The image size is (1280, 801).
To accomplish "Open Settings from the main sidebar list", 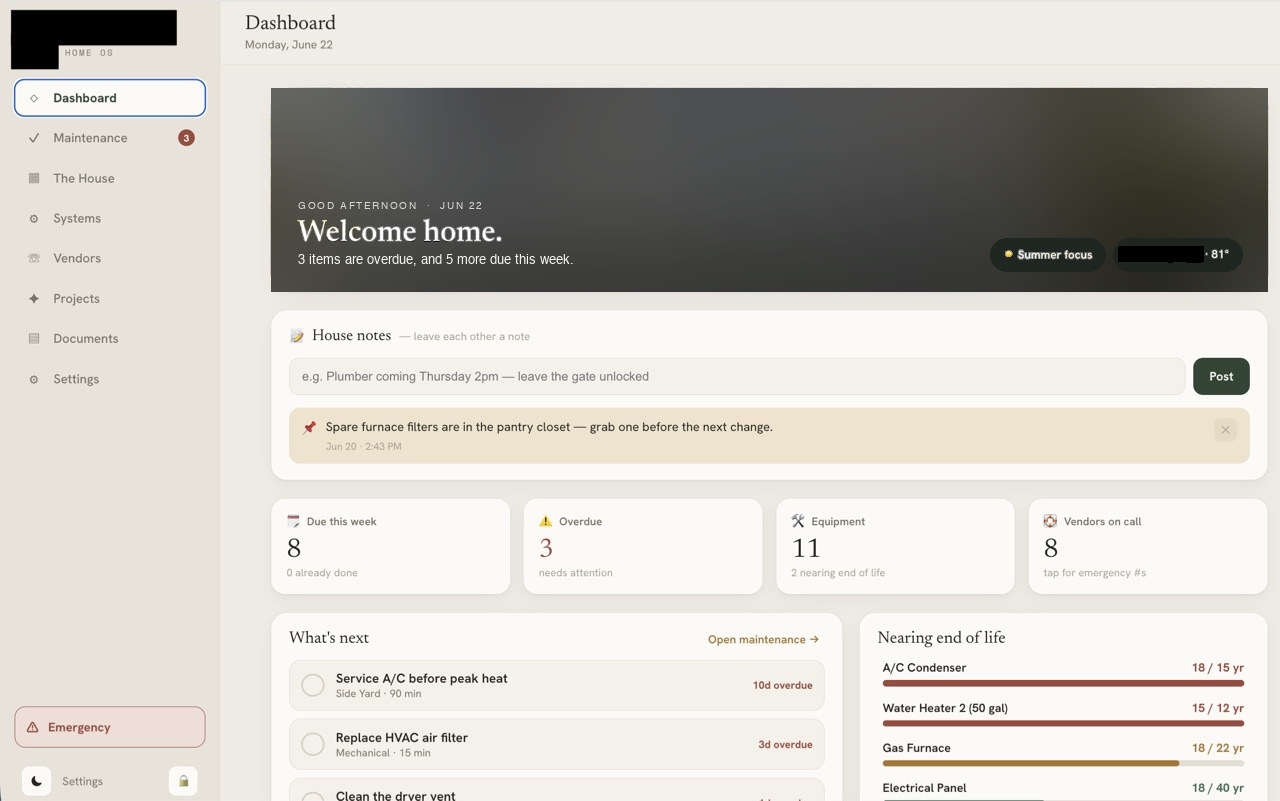I will coord(110,379).
